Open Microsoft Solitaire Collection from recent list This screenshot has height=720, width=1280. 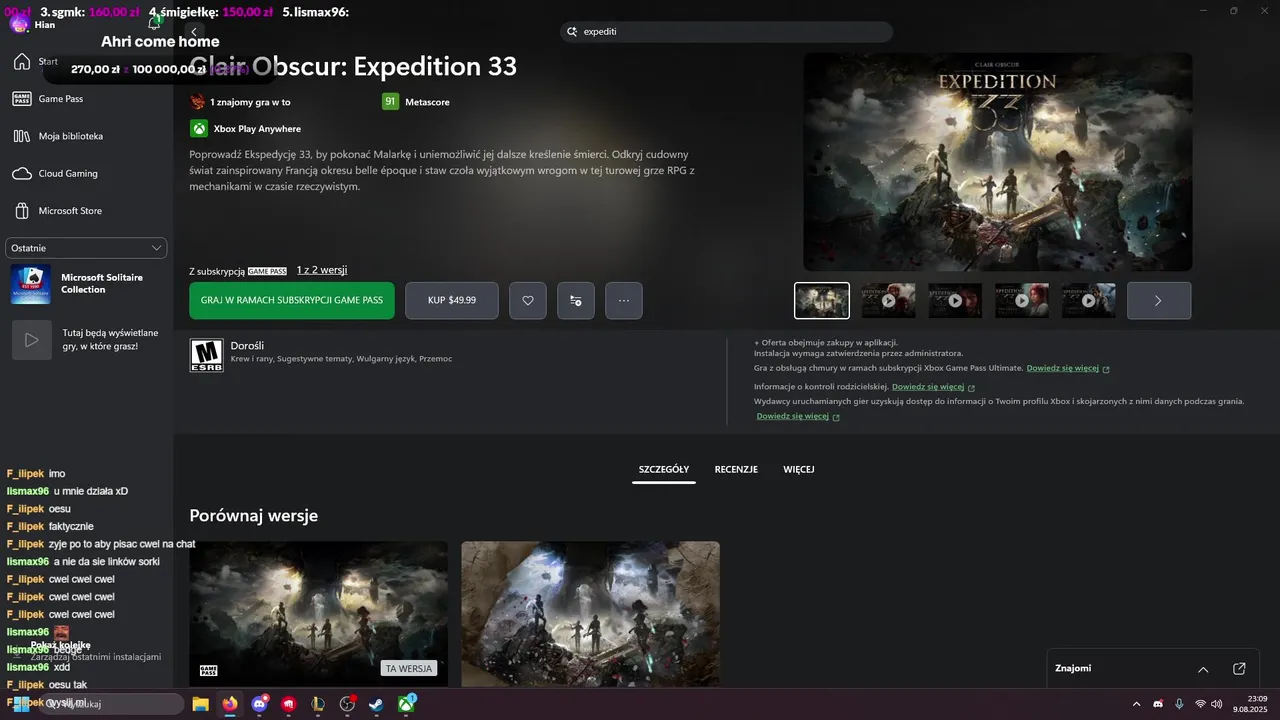[86, 284]
